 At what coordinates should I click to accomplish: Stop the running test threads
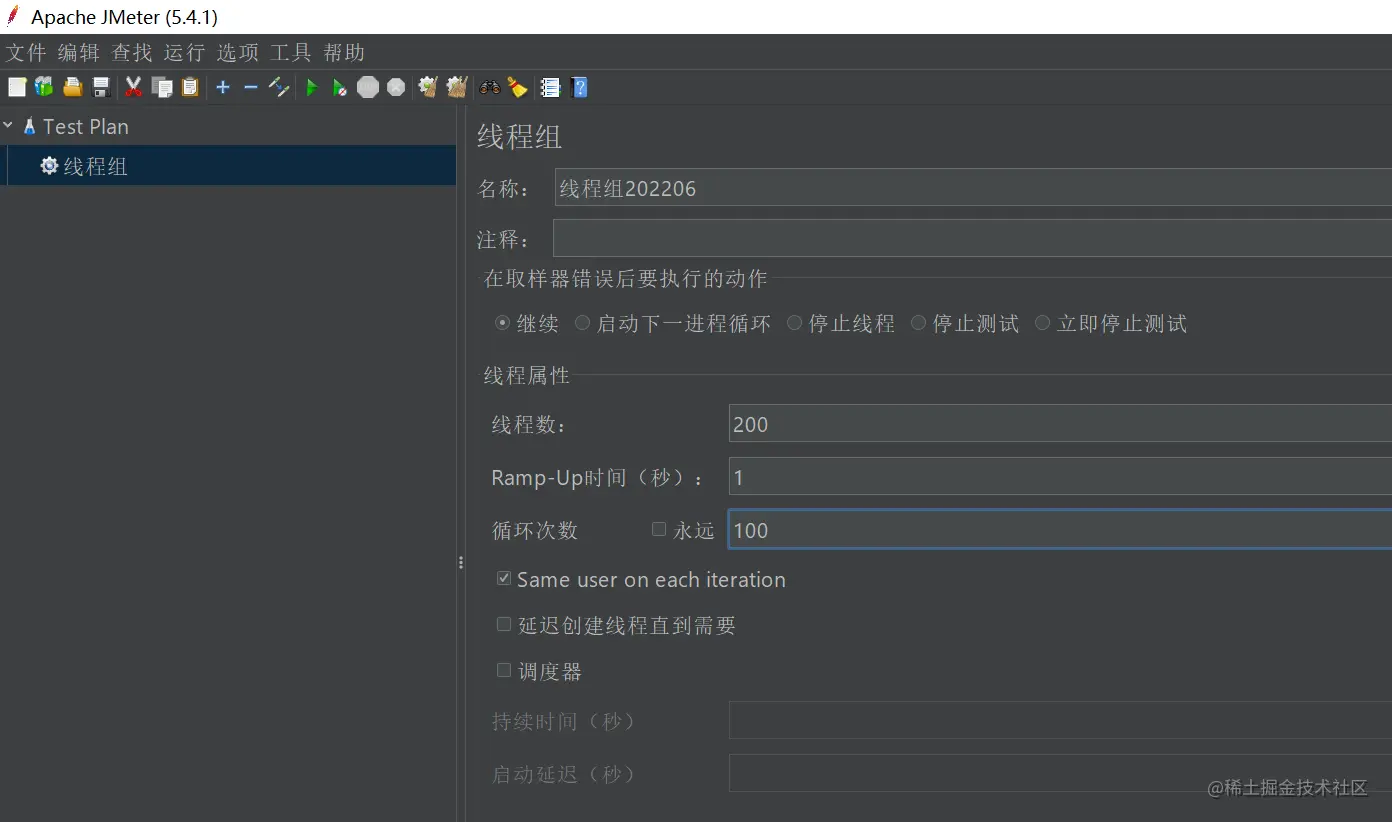368,88
